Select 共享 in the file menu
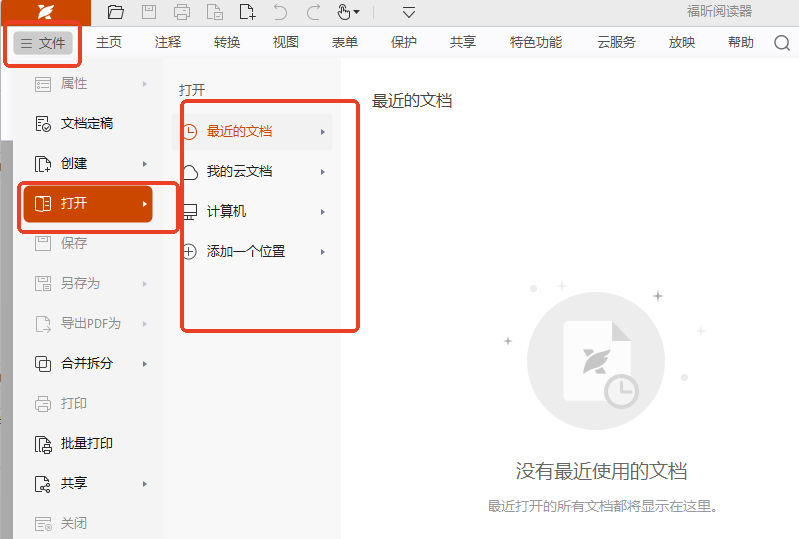The image size is (799, 539). [x=88, y=483]
